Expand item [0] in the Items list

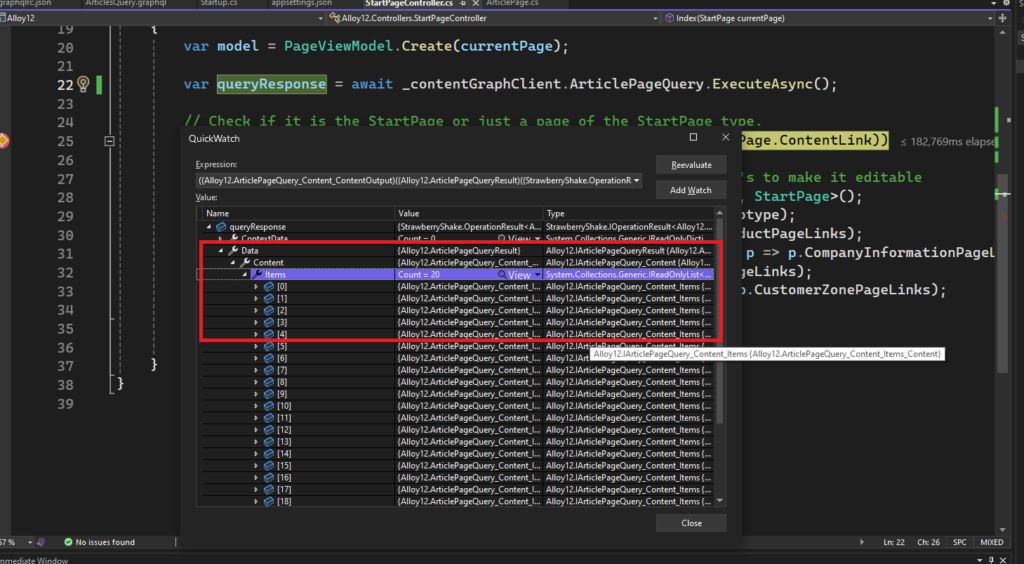point(256,287)
